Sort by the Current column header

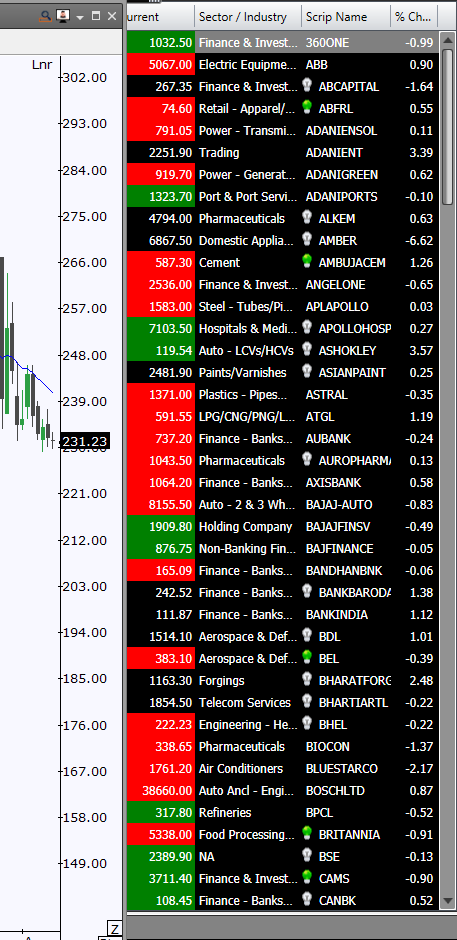[161, 17]
